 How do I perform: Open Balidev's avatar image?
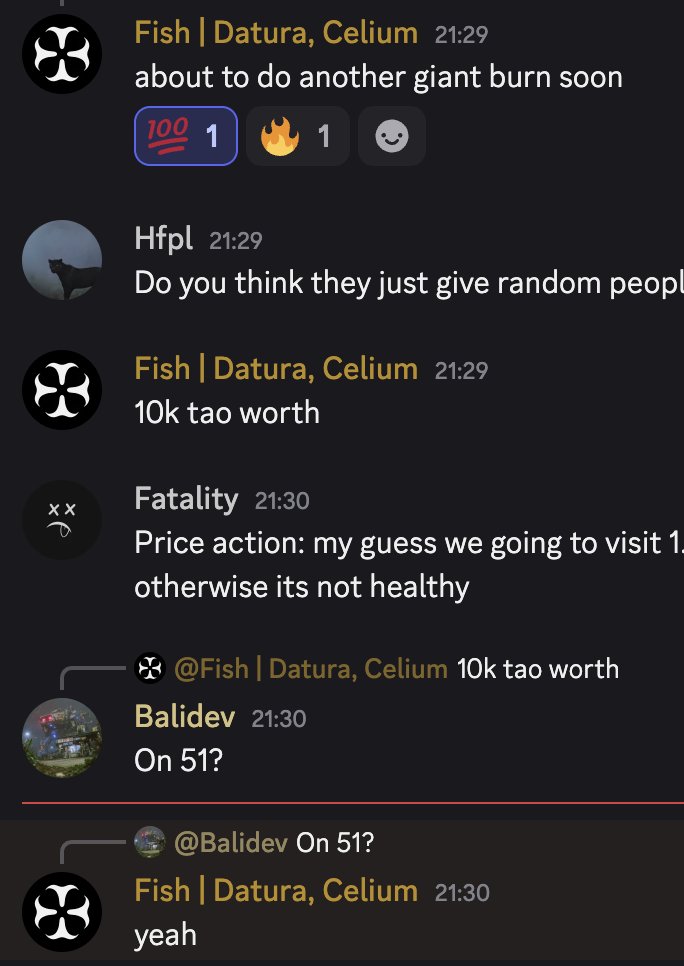tap(62, 738)
